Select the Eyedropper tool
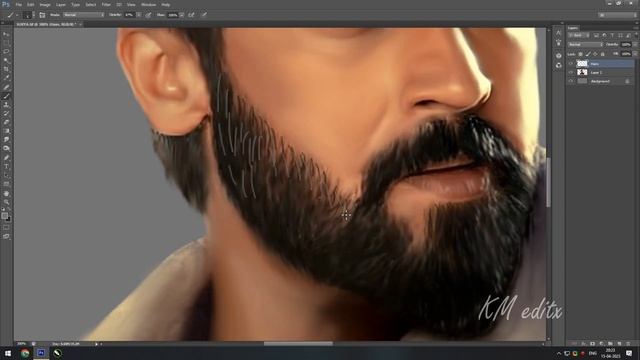 (x=6, y=78)
